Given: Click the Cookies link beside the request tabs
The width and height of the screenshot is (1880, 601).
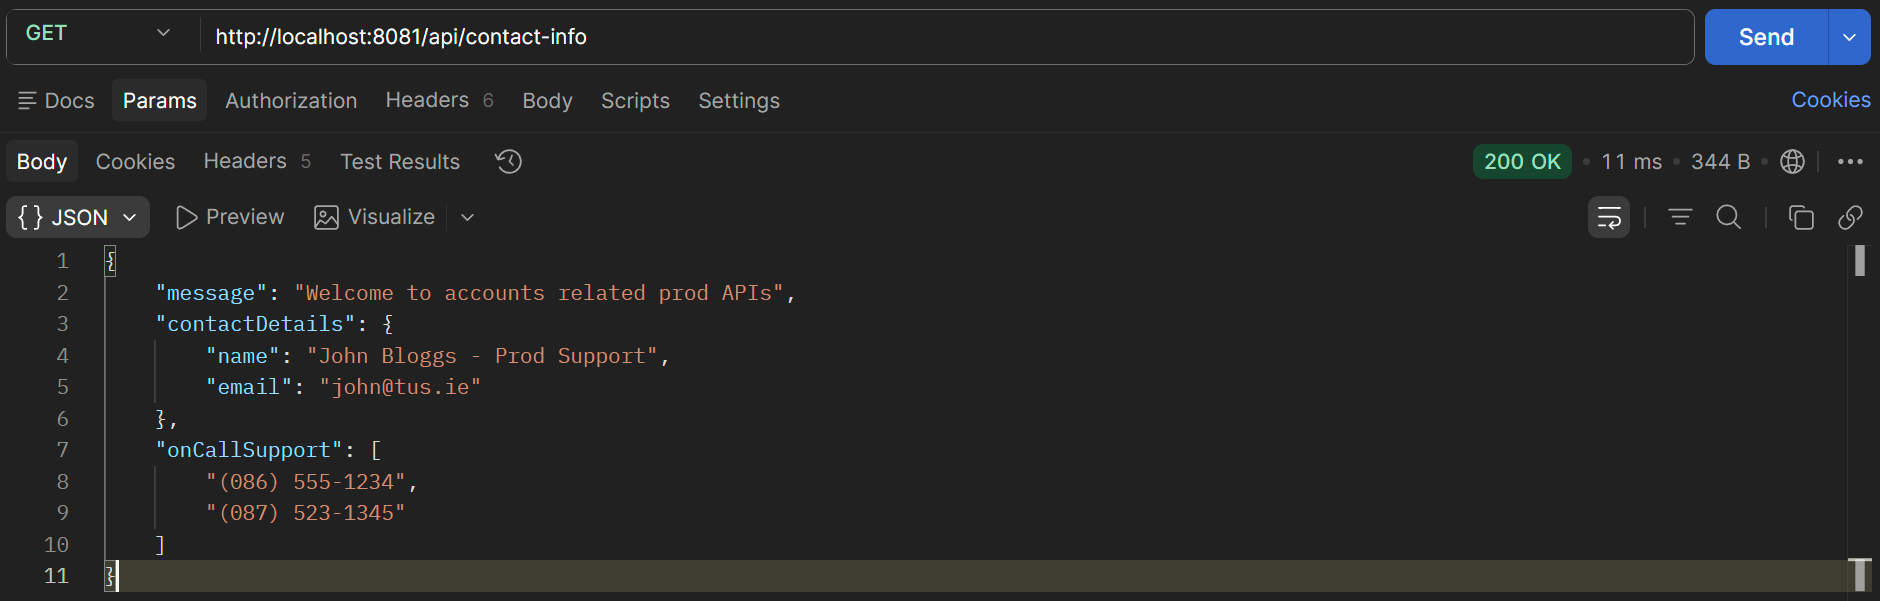Looking at the screenshot, I should click(x=1830, y=100).
